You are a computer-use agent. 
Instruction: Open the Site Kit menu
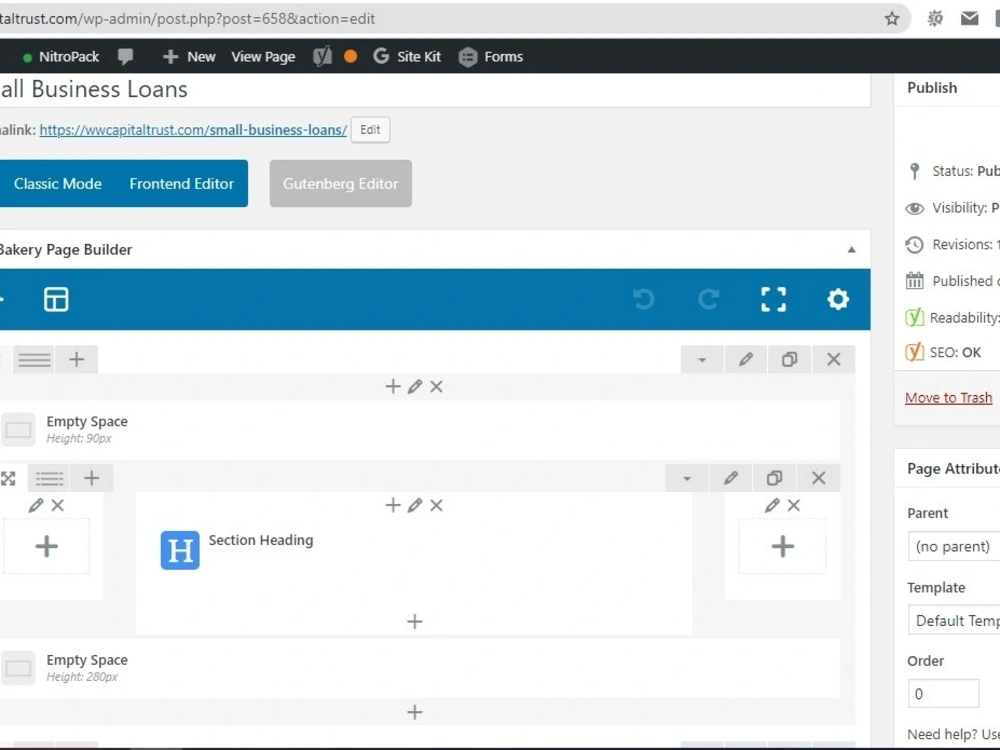point(407,57)
